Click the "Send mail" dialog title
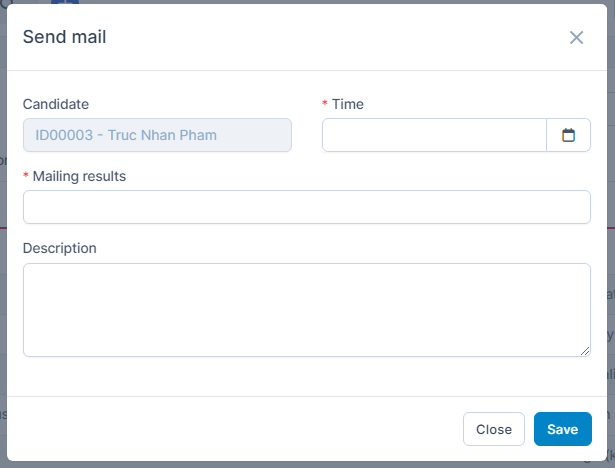Image resolution: width=615 pixels, height=468 pixels. point(65,38)
